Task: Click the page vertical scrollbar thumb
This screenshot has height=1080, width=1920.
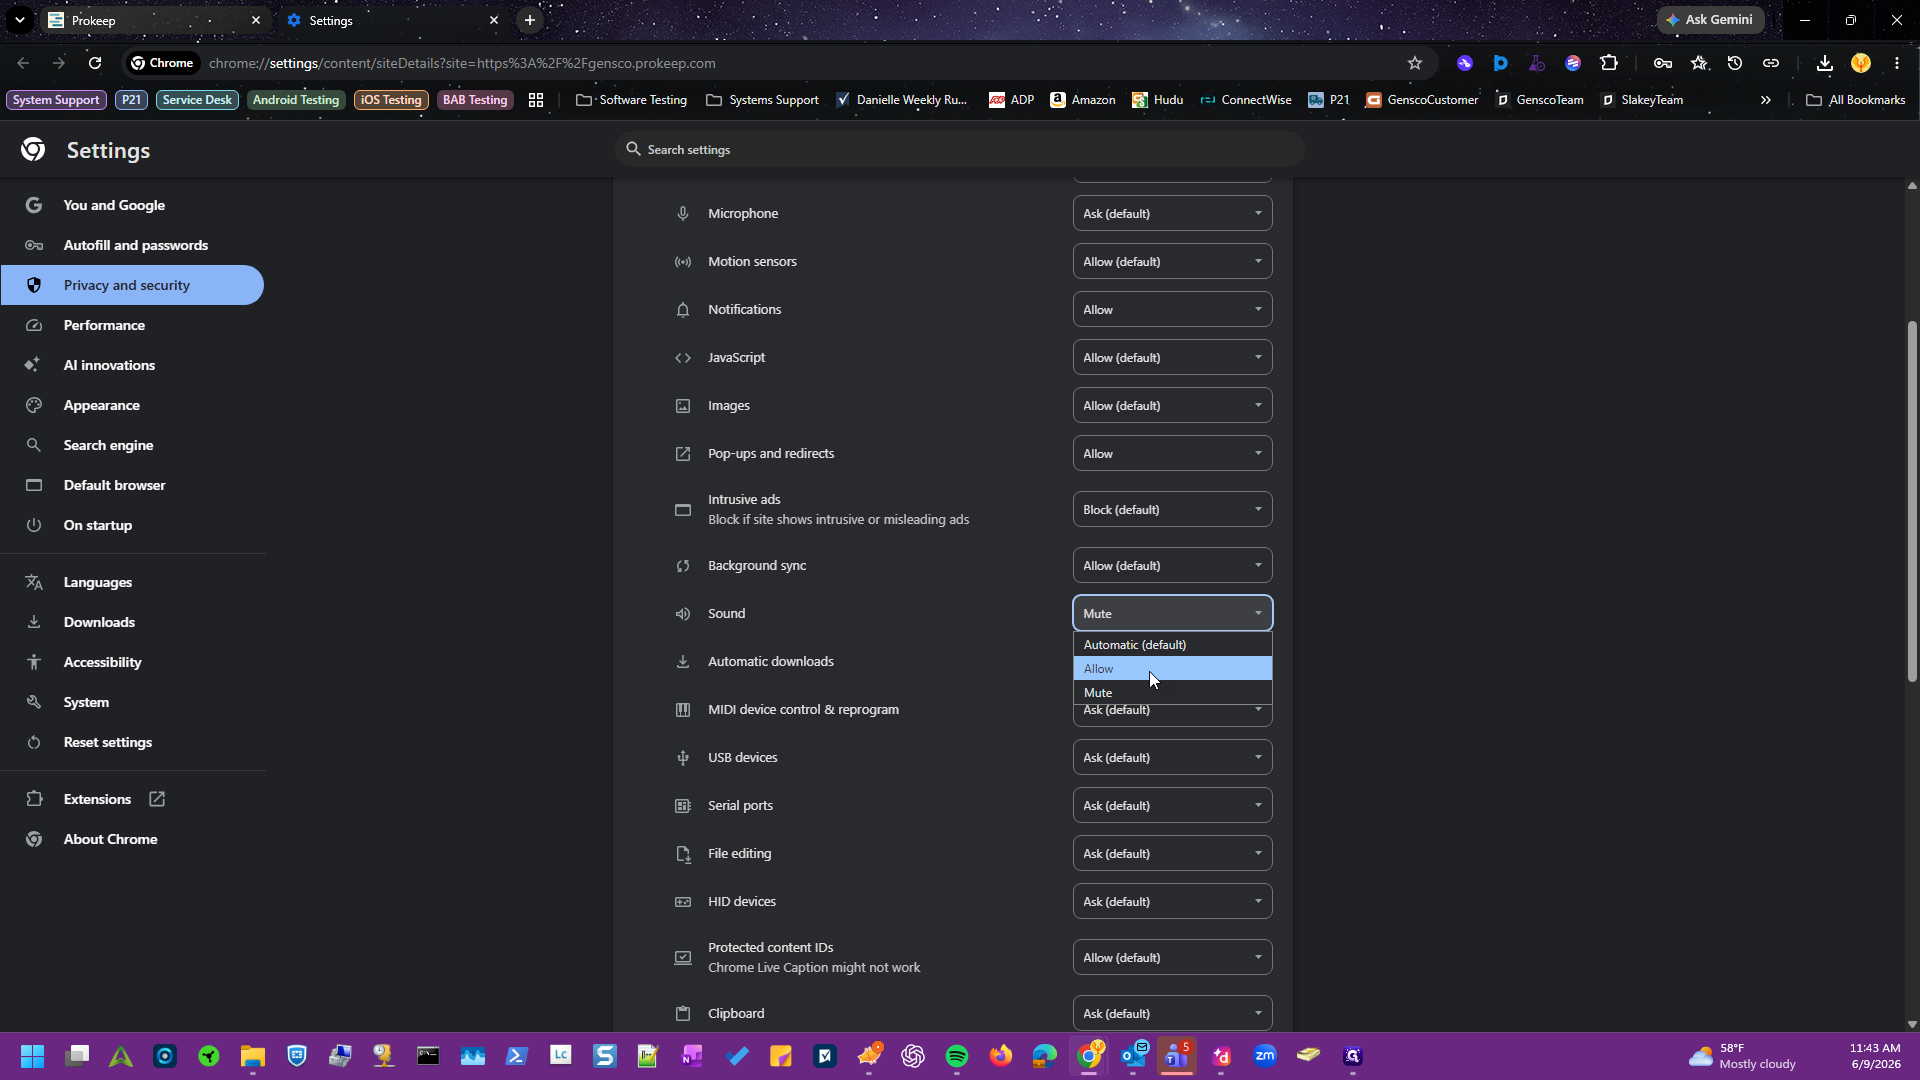Action: (1912, 501)
